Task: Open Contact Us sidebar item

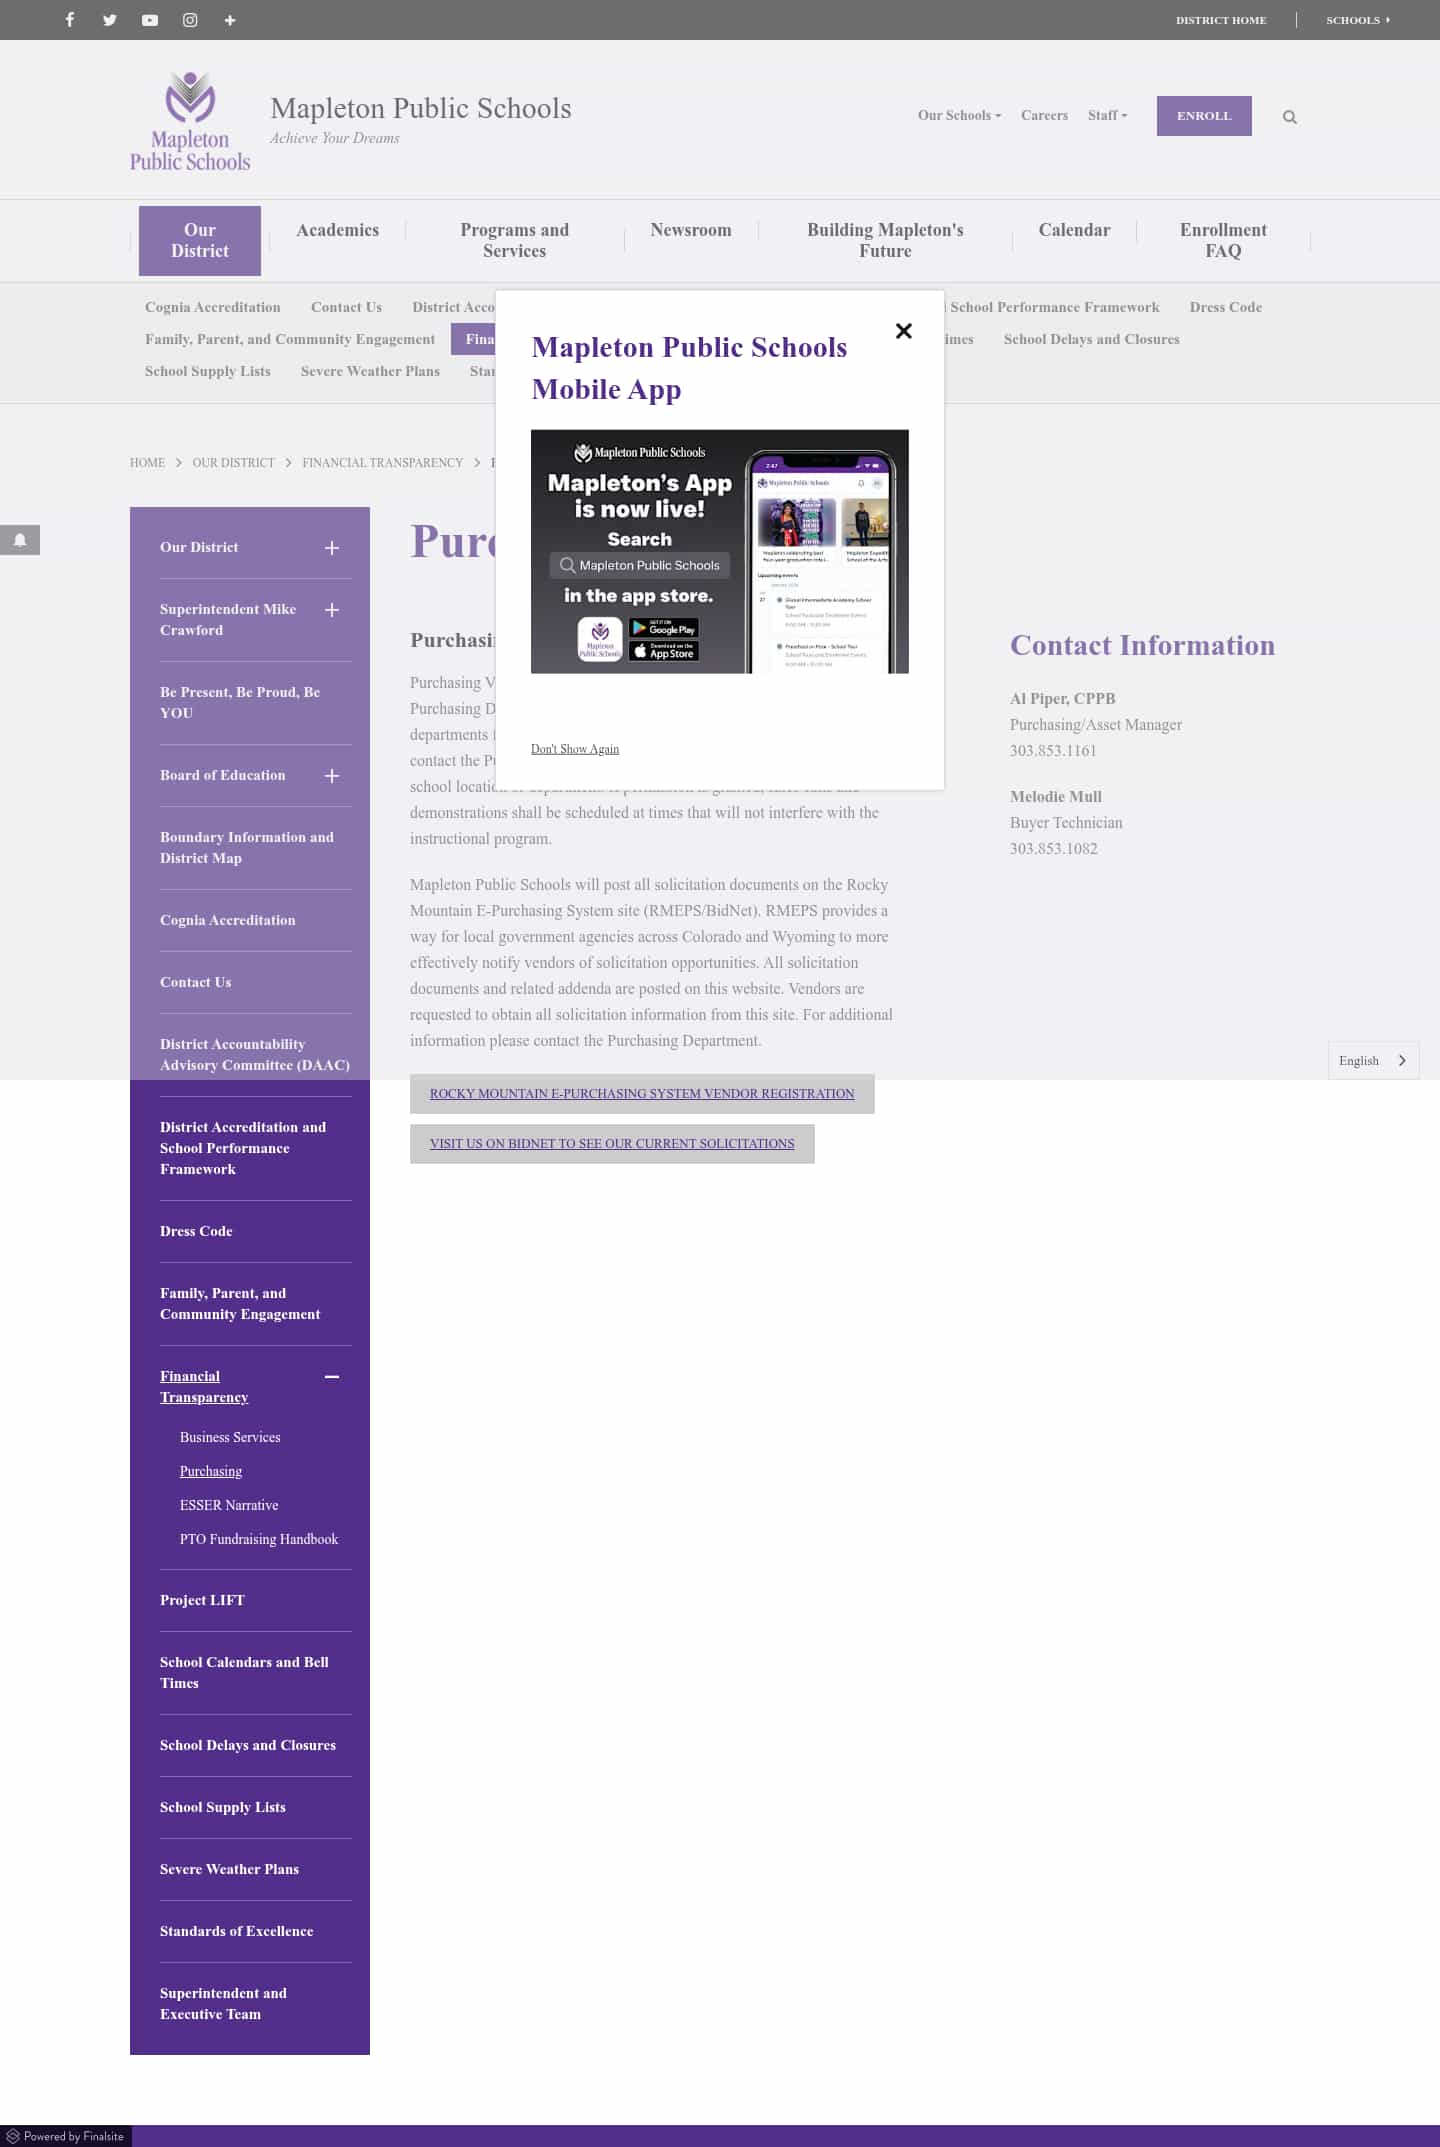Action: tap(196, 982)
